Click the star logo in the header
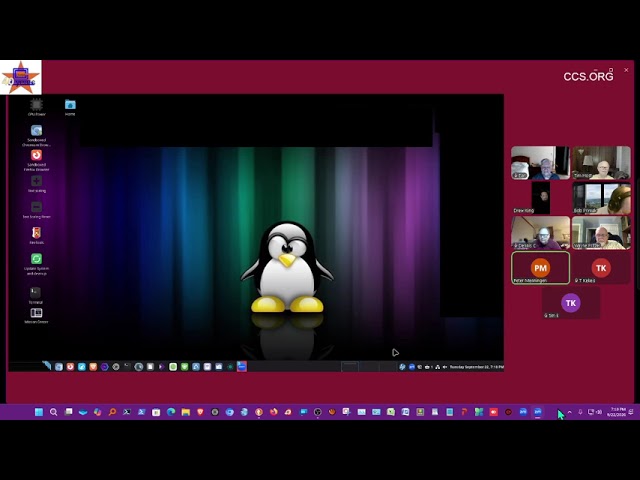This screenshot has width=640, height=480. (20, 77)
